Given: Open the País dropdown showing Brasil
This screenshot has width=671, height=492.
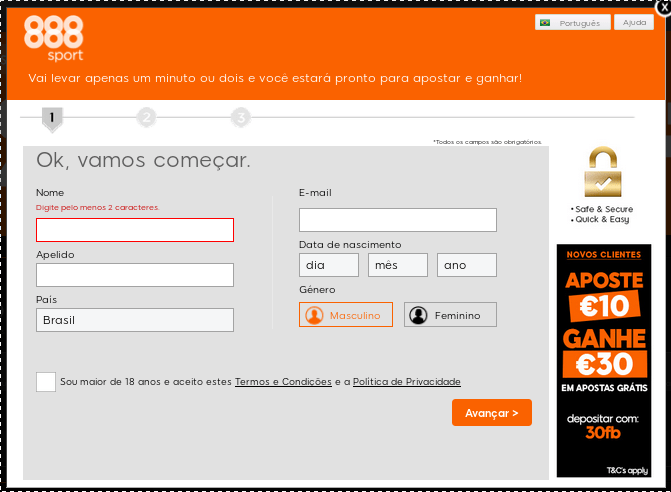Looking at the screenshot, I should [135, 320].
